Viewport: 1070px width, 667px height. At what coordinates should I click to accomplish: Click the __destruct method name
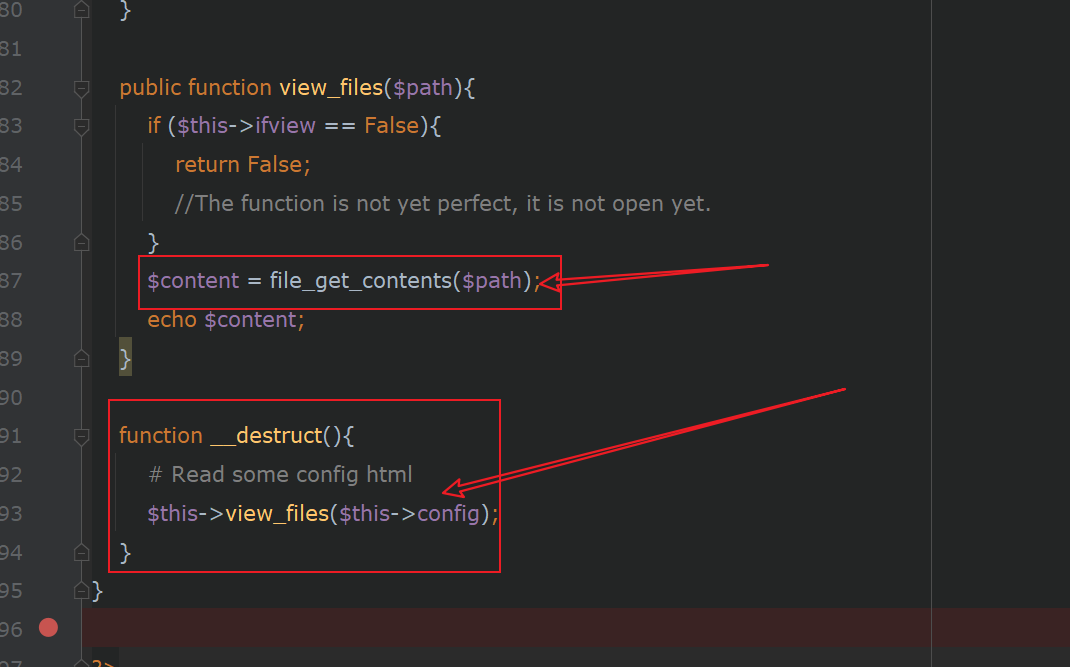click(265, 436)
